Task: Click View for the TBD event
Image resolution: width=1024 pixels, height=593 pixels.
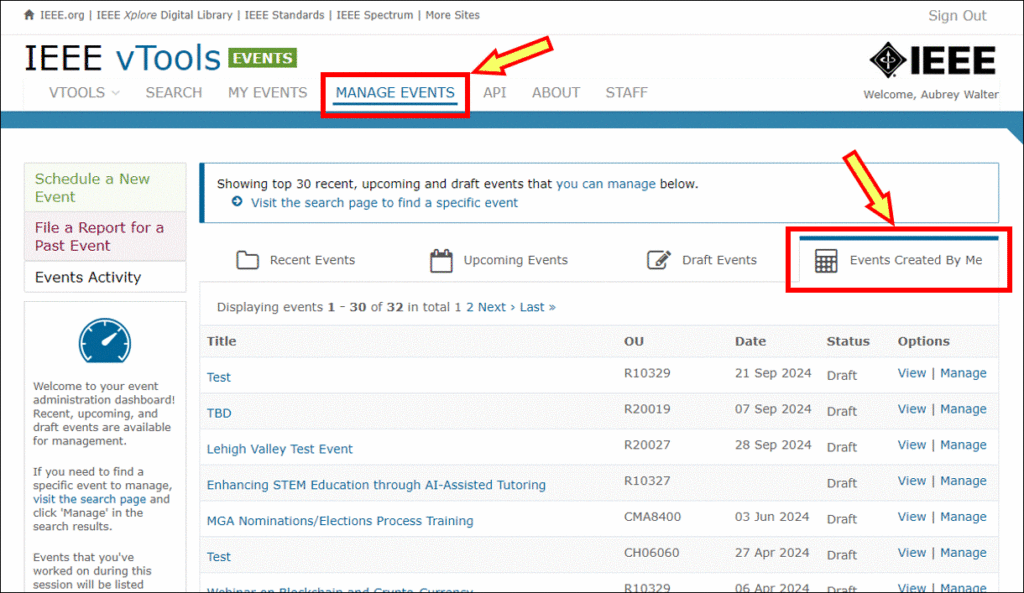Action: [x=912, y=409]
